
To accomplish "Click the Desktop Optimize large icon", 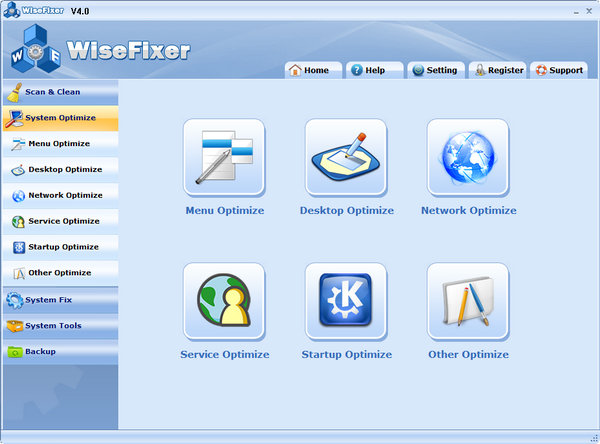I will [346, 157].
